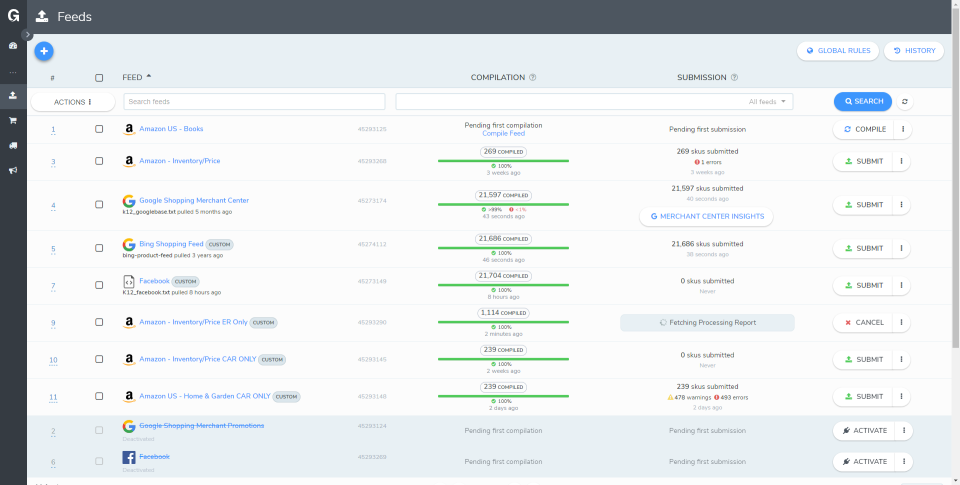This screenshot has width=960, height=485.
Task: Click the Facebook logo icon on deactivated feed
Action: [x=129, y=457]
